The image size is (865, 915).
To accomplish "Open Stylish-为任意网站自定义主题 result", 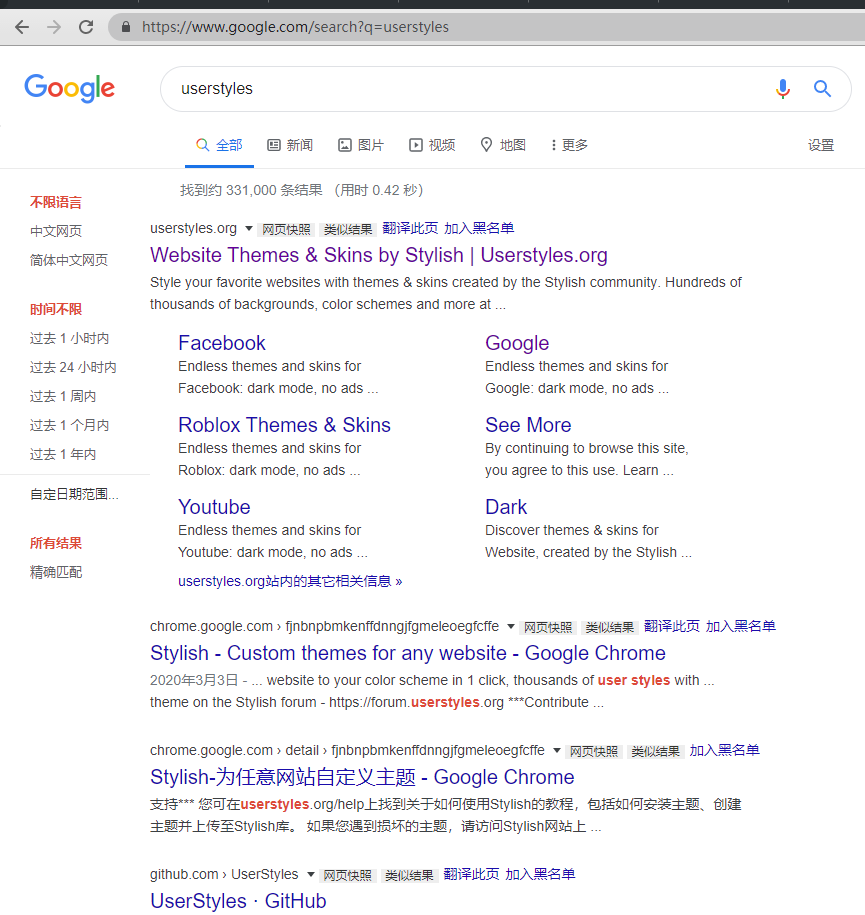I will (x=362, y=777).
